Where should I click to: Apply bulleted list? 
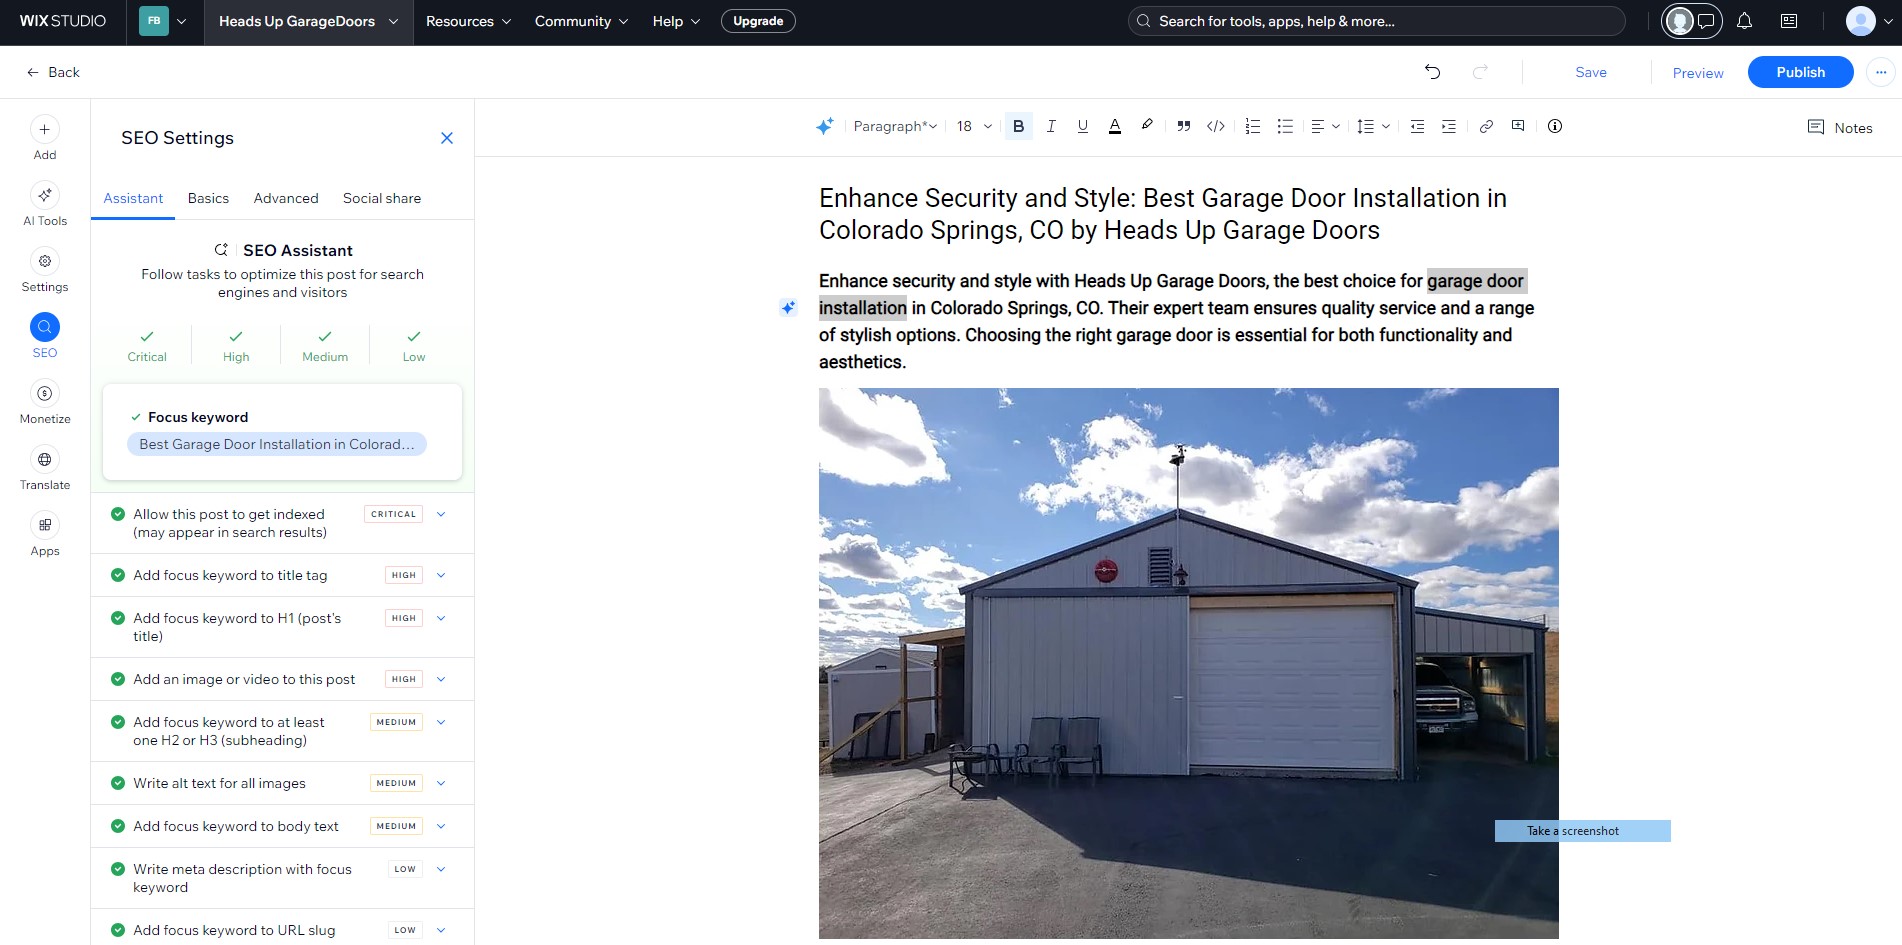1286,127
